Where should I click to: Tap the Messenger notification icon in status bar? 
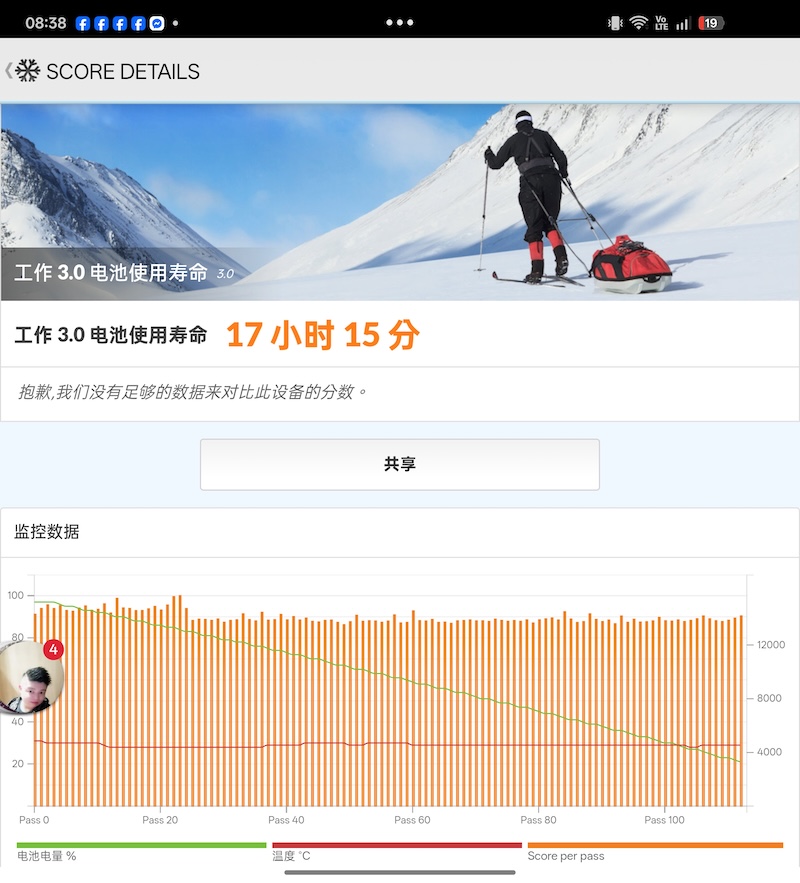pyautogui.click(x=157, y=23)
